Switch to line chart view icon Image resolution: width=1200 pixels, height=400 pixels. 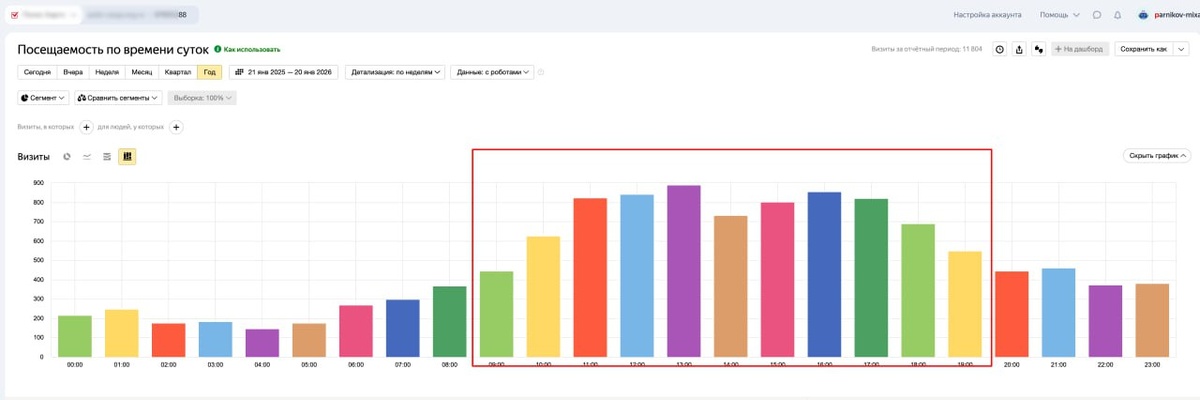point(87,157)
